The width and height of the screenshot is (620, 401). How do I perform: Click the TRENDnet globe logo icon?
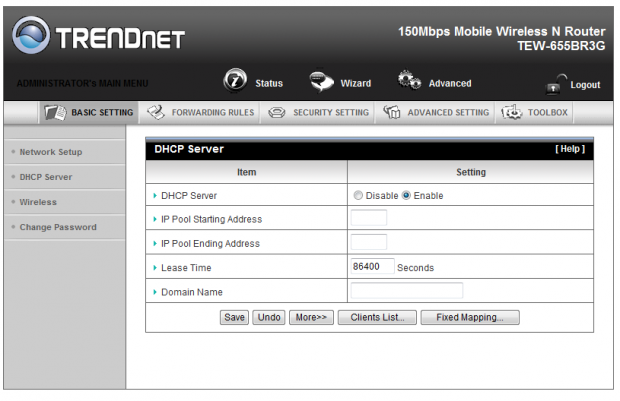tap(31, 35)
